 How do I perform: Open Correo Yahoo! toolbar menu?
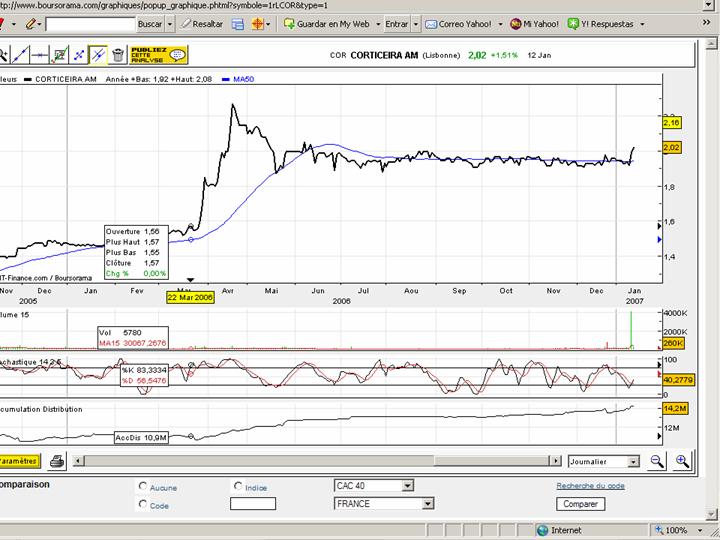tap(460, 23)
